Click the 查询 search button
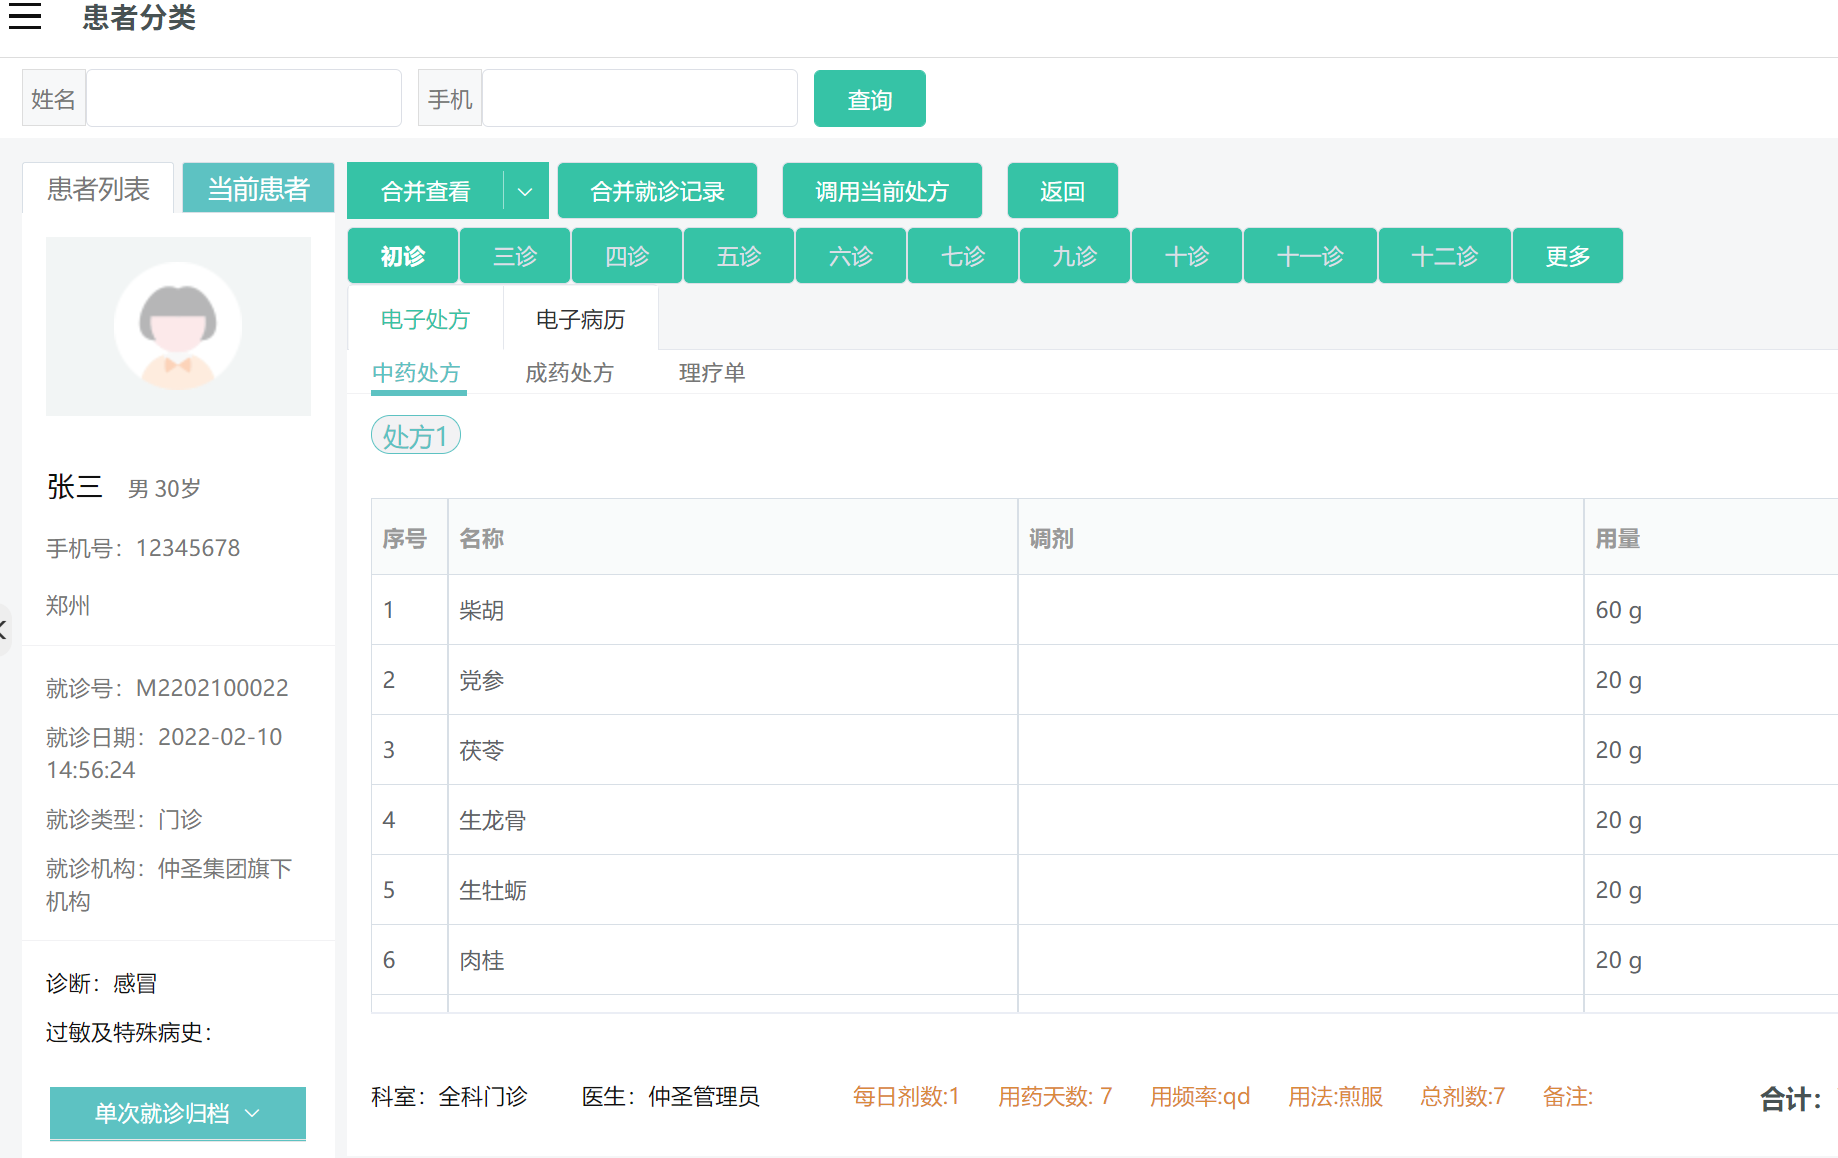The height and width of the screenshot is (1158, 1838). point(870,99)
